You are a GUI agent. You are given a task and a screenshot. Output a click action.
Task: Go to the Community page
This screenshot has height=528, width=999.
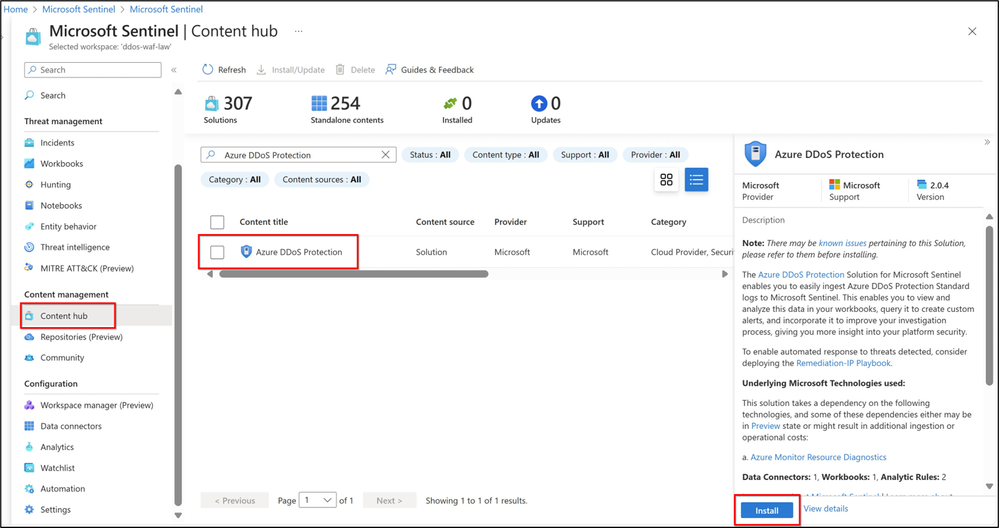[x=62, y=357]
